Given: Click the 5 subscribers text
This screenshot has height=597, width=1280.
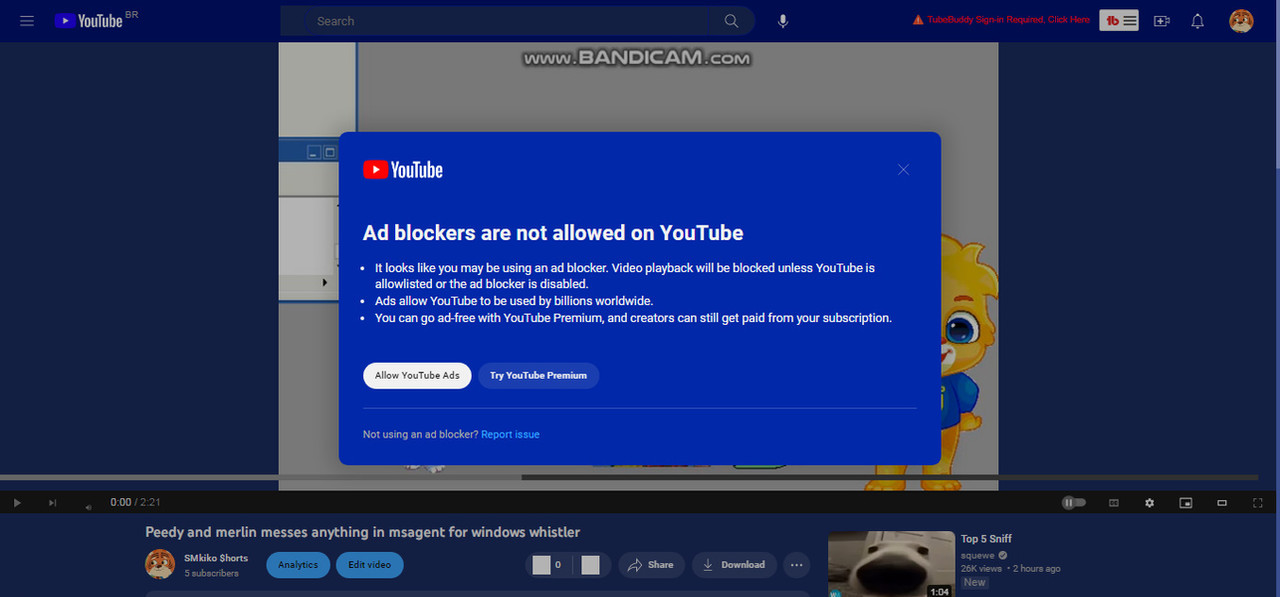Looking at the screenshot, I should coord(211,574).
